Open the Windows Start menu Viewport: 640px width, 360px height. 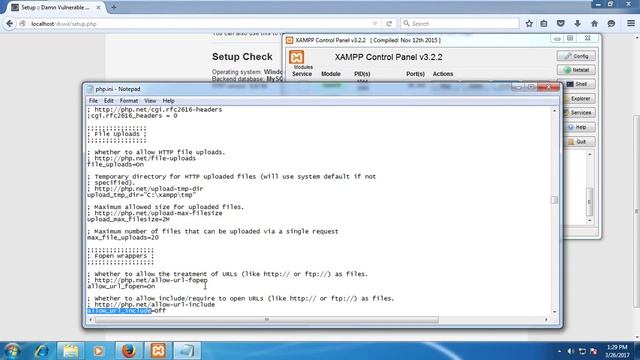click(12, 351)
